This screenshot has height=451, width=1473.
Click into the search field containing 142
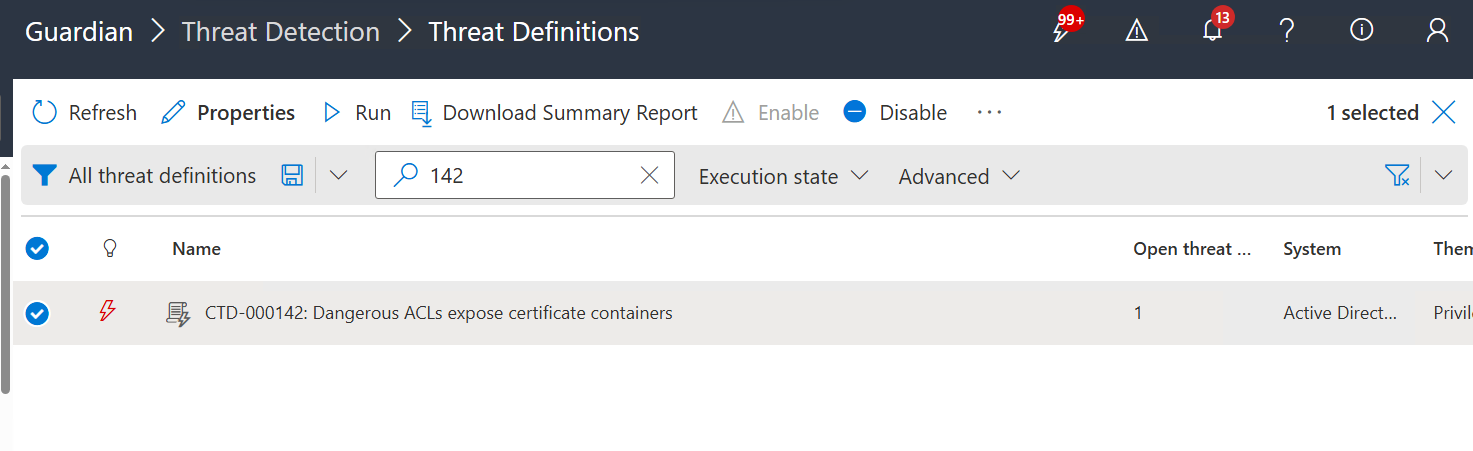(530, 176)
